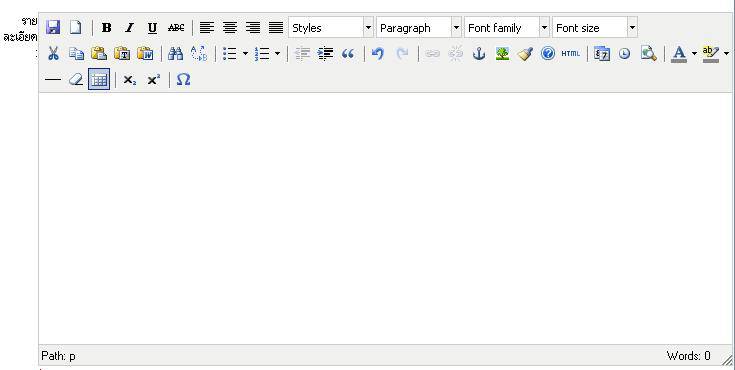Apply the background highlight color button

point(711,53)
